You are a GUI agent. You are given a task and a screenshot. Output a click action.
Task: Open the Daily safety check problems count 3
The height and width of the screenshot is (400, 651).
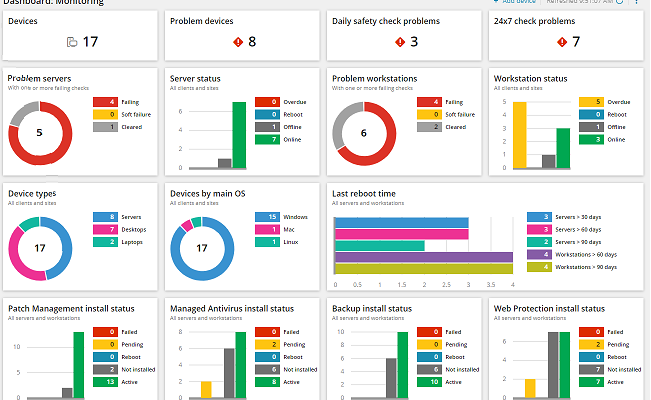414,42
